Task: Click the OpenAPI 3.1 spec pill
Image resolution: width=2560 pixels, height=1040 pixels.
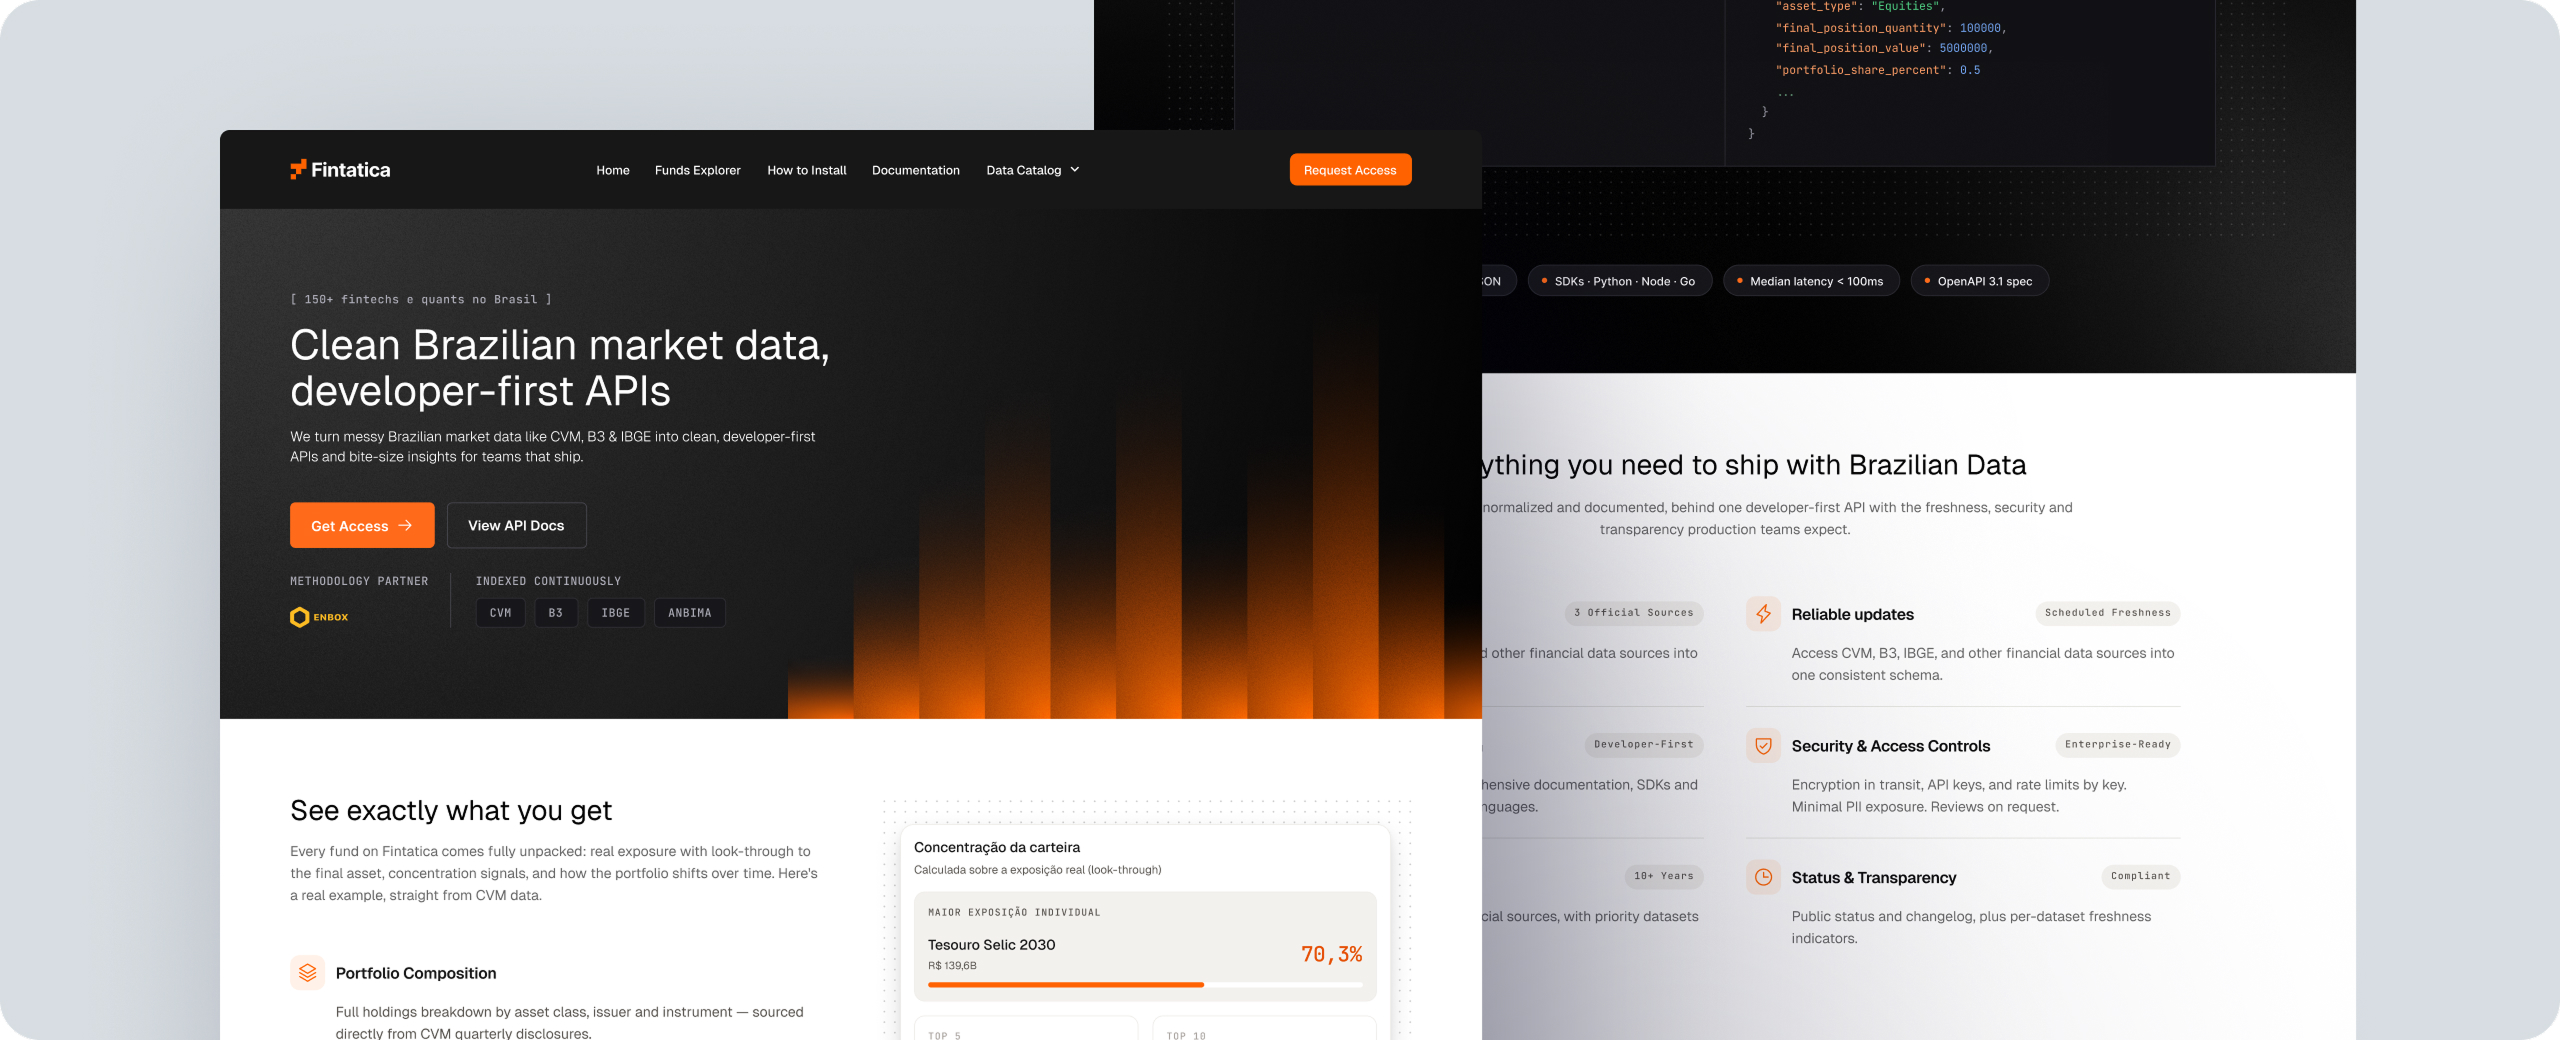Action: [1980, 281]
